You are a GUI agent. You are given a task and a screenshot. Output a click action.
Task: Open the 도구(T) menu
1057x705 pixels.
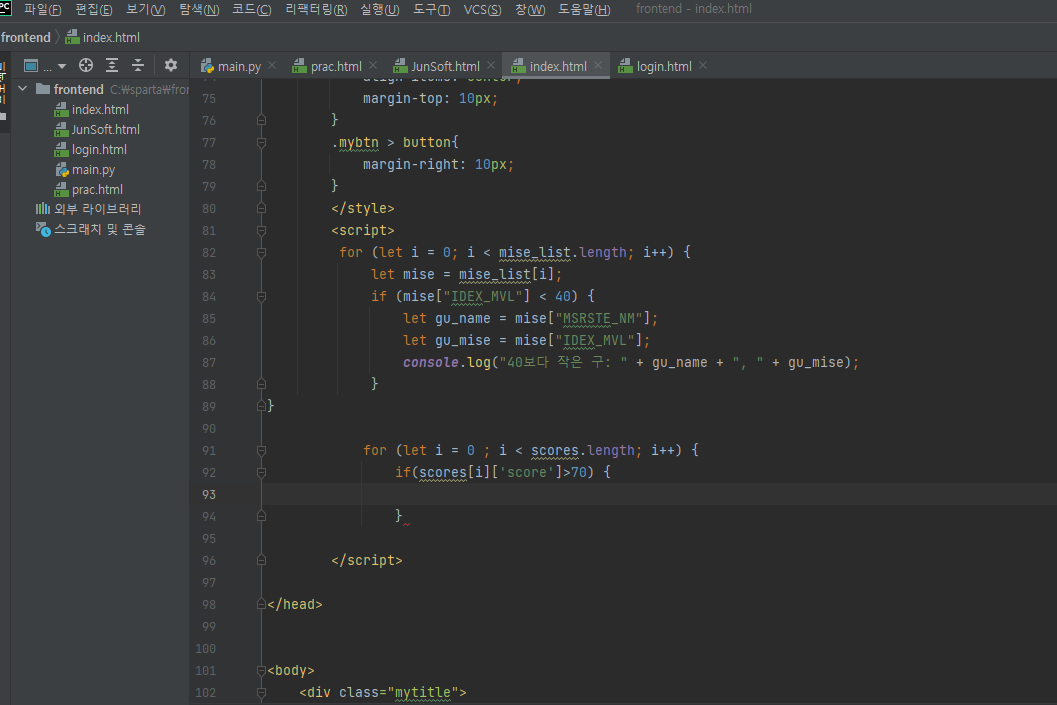(x=431, y=9)
